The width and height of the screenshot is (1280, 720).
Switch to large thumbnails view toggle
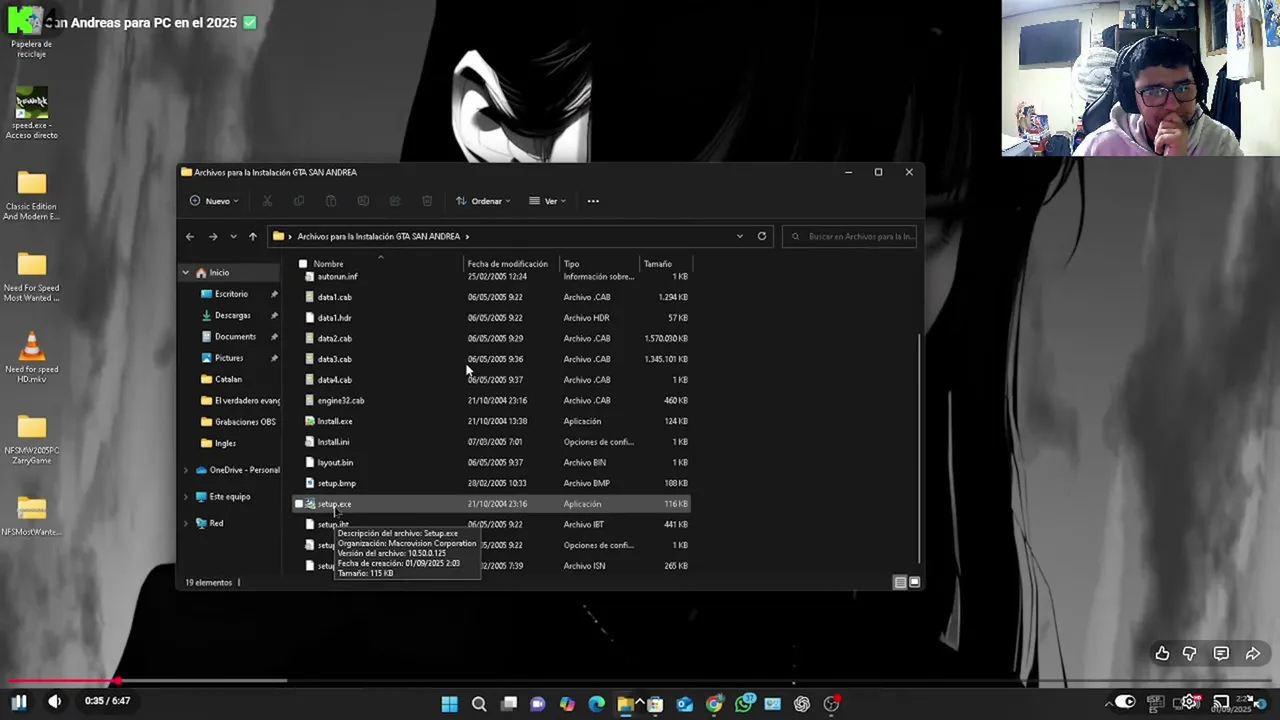pyautogui.click(x=914, y=582)
